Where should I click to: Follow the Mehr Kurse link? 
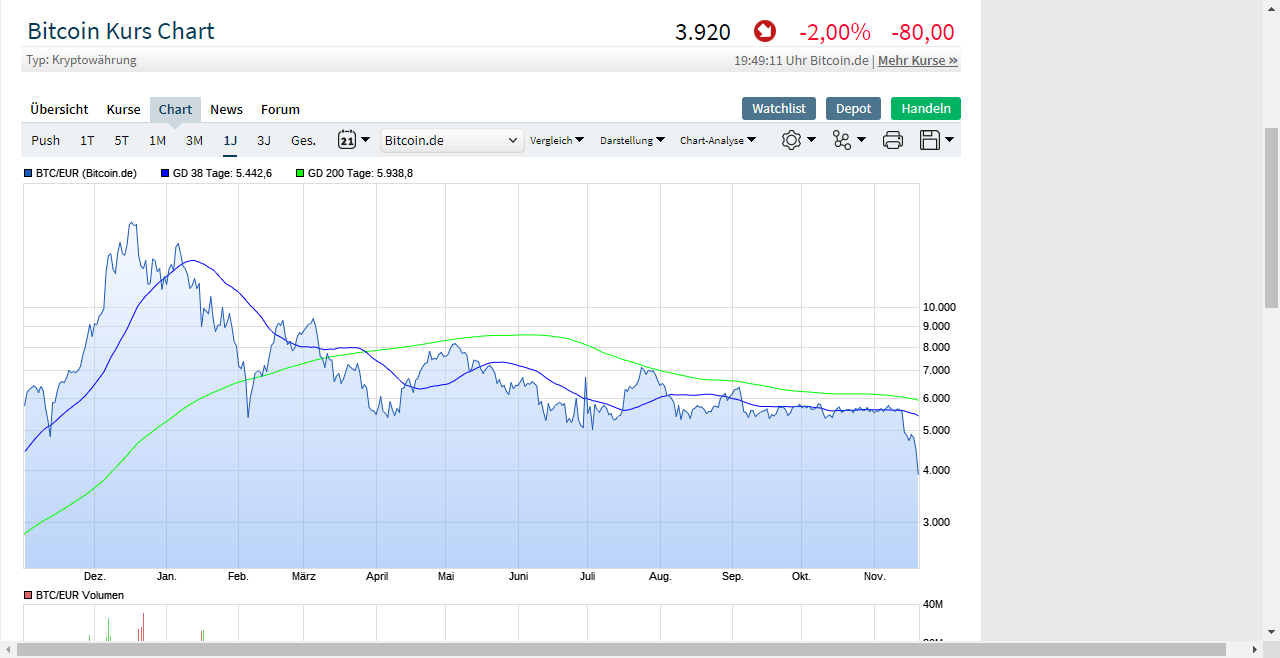click(x=917, y=60)
